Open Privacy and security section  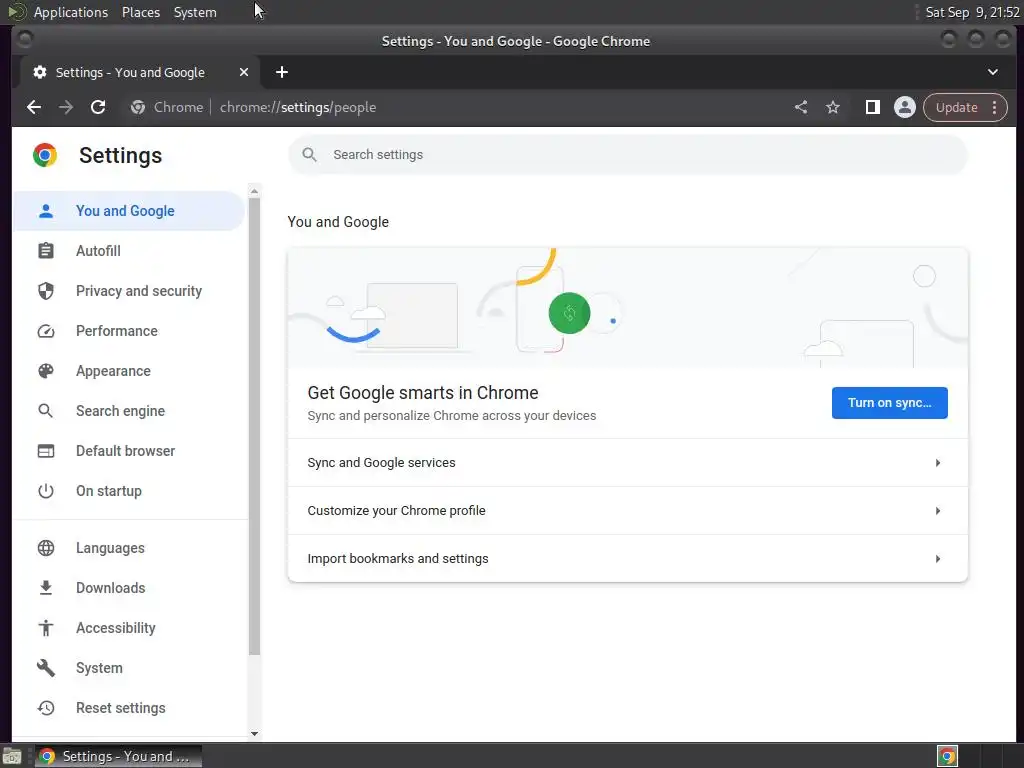click(x=129, y=291)
